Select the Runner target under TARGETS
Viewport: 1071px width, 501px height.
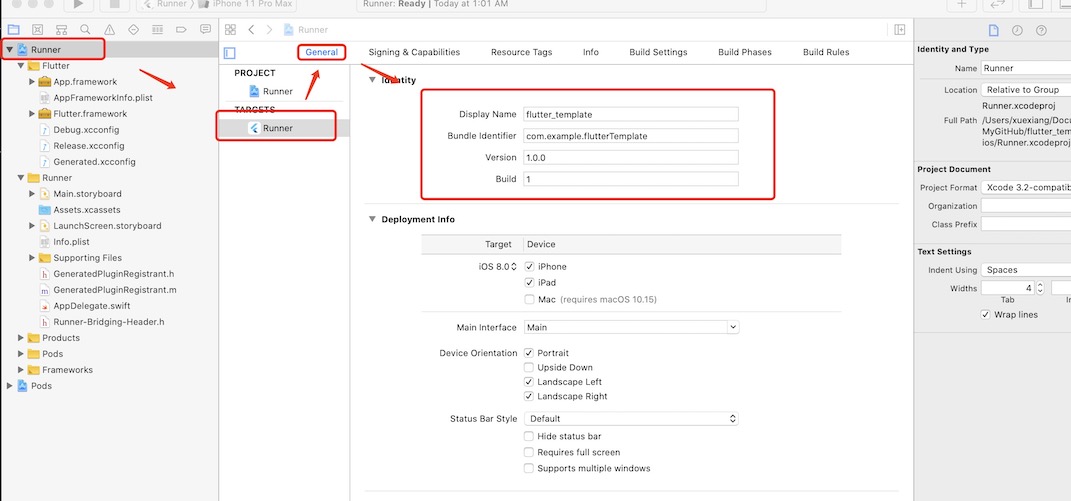pos(271,128)
